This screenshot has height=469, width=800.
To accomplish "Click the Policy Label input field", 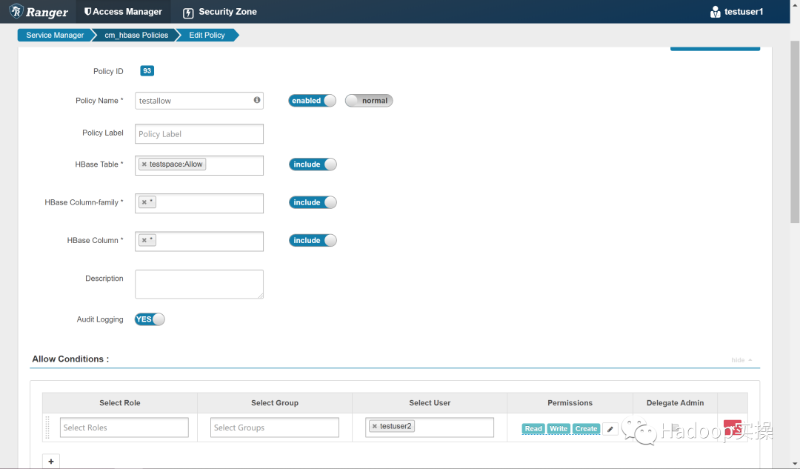I will 199,134.
